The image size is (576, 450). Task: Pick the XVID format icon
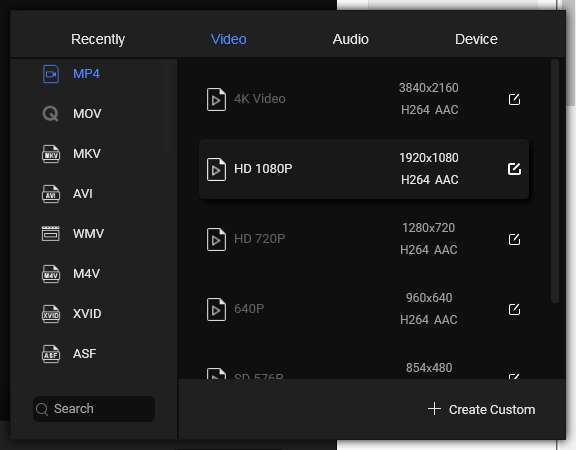(51, 314)
